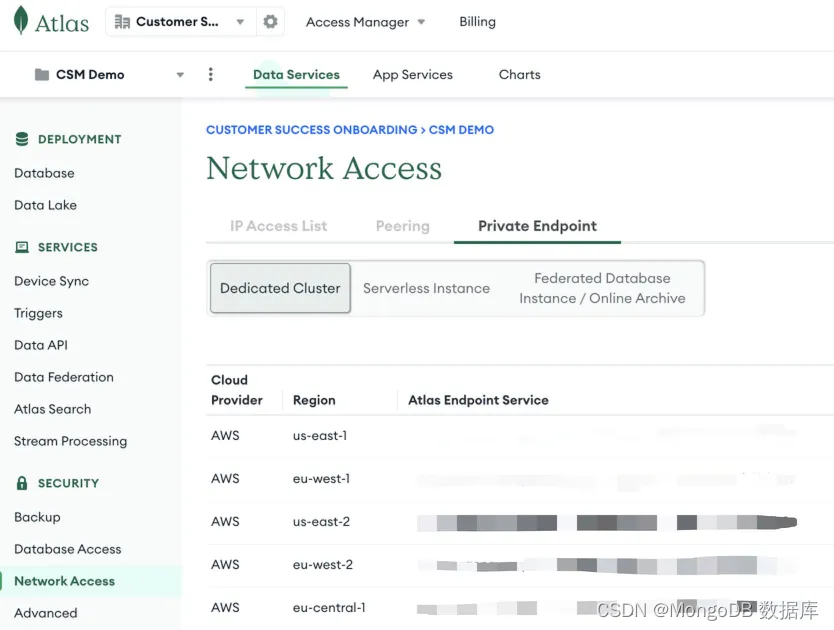Click the organization building icon

coord(122,22)
